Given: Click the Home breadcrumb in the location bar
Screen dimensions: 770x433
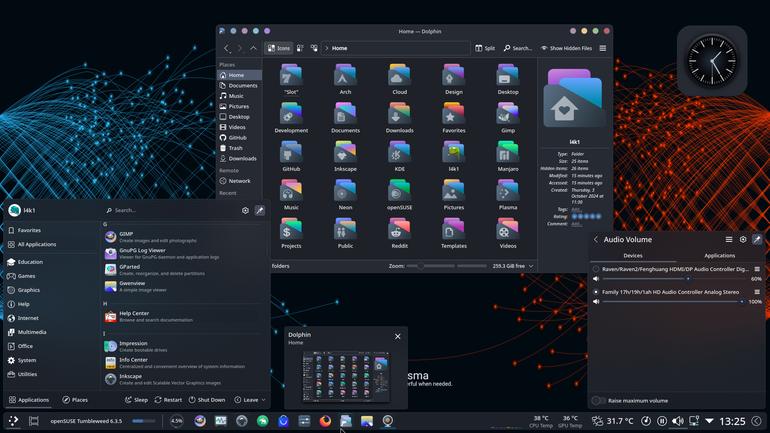Looking at the screenshot, I should [339, 48].
